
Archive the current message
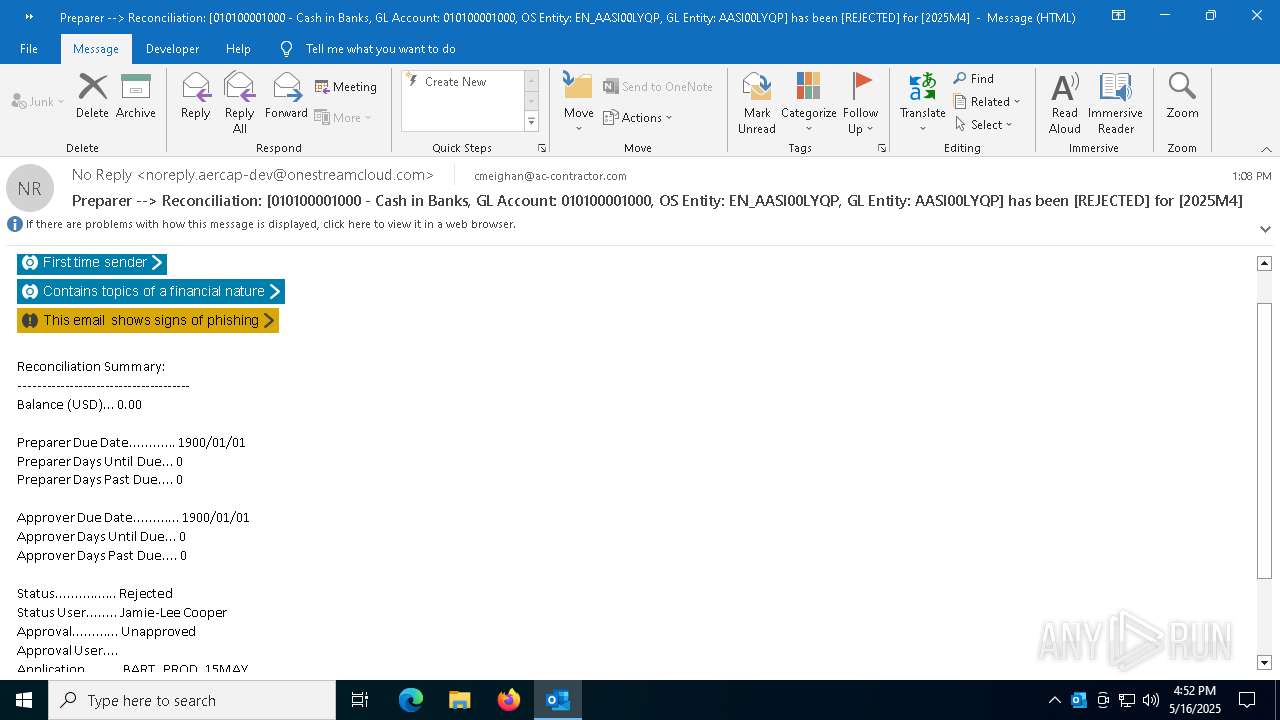coord(135,96)
